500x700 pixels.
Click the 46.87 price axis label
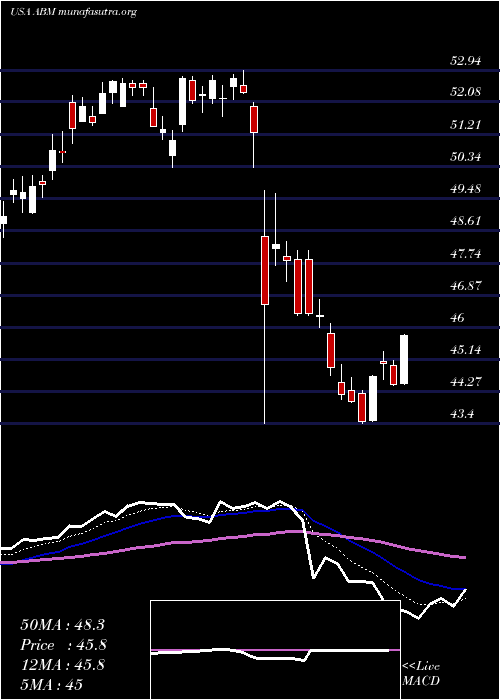pyautogui.click(x=466, y=286)
